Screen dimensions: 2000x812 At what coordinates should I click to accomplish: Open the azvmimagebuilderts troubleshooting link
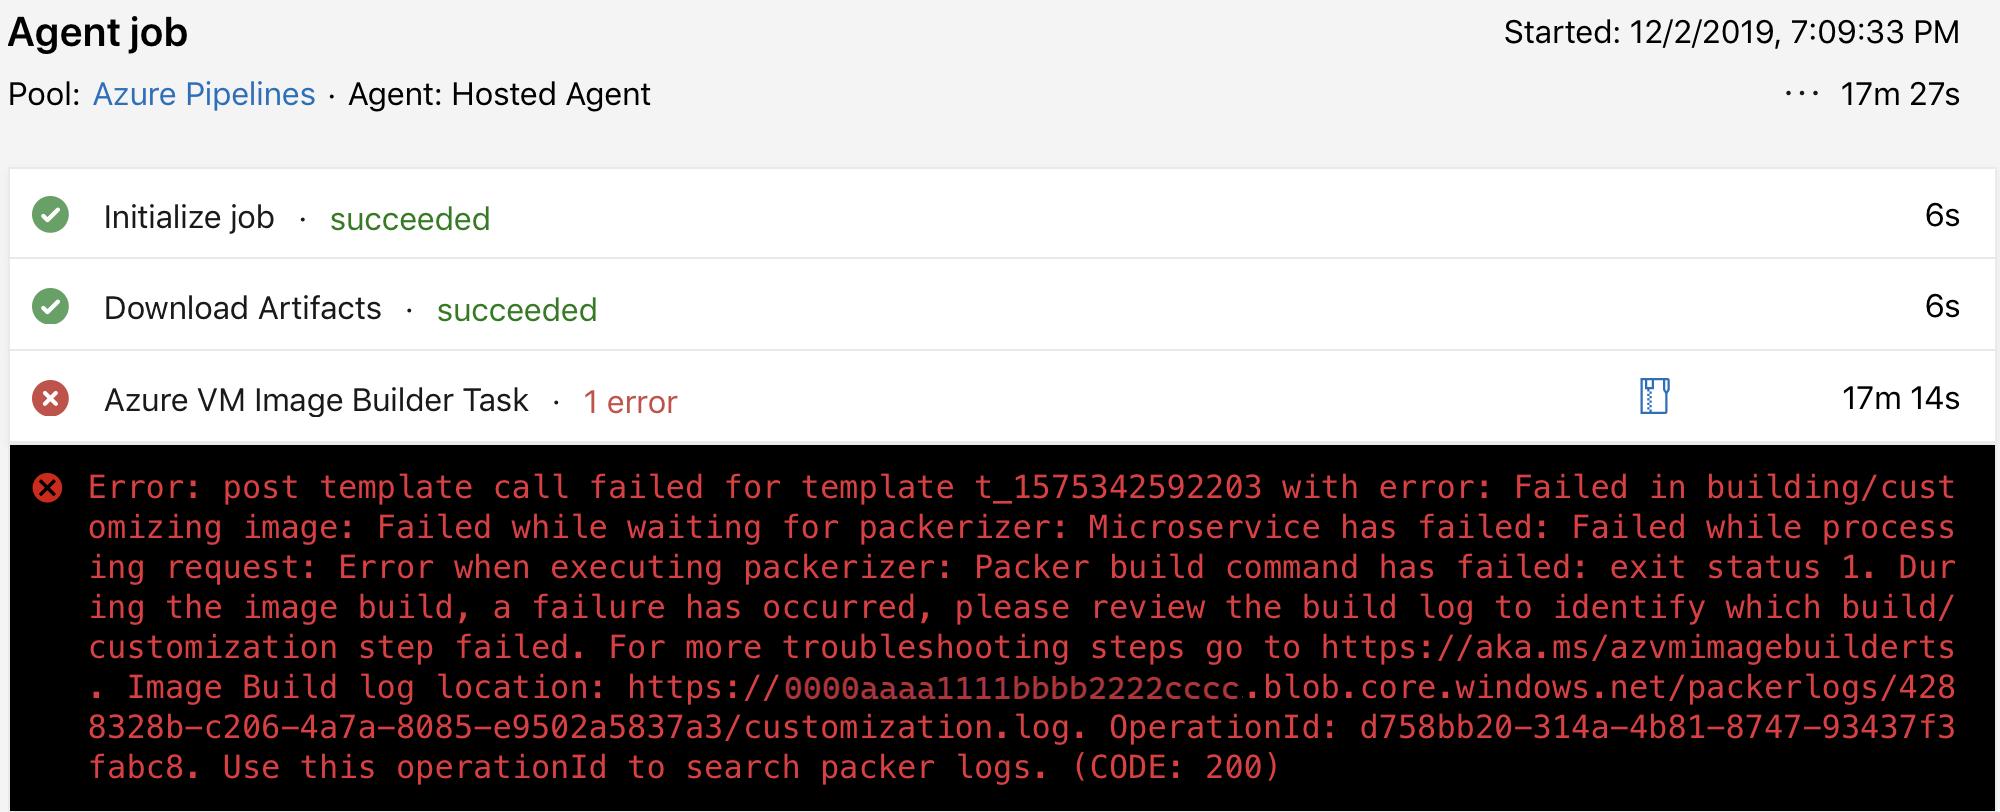coord(1642,646)
